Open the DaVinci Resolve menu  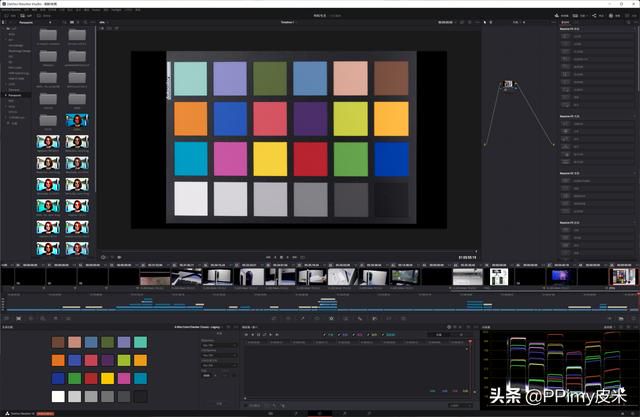(x=11, y=10)
